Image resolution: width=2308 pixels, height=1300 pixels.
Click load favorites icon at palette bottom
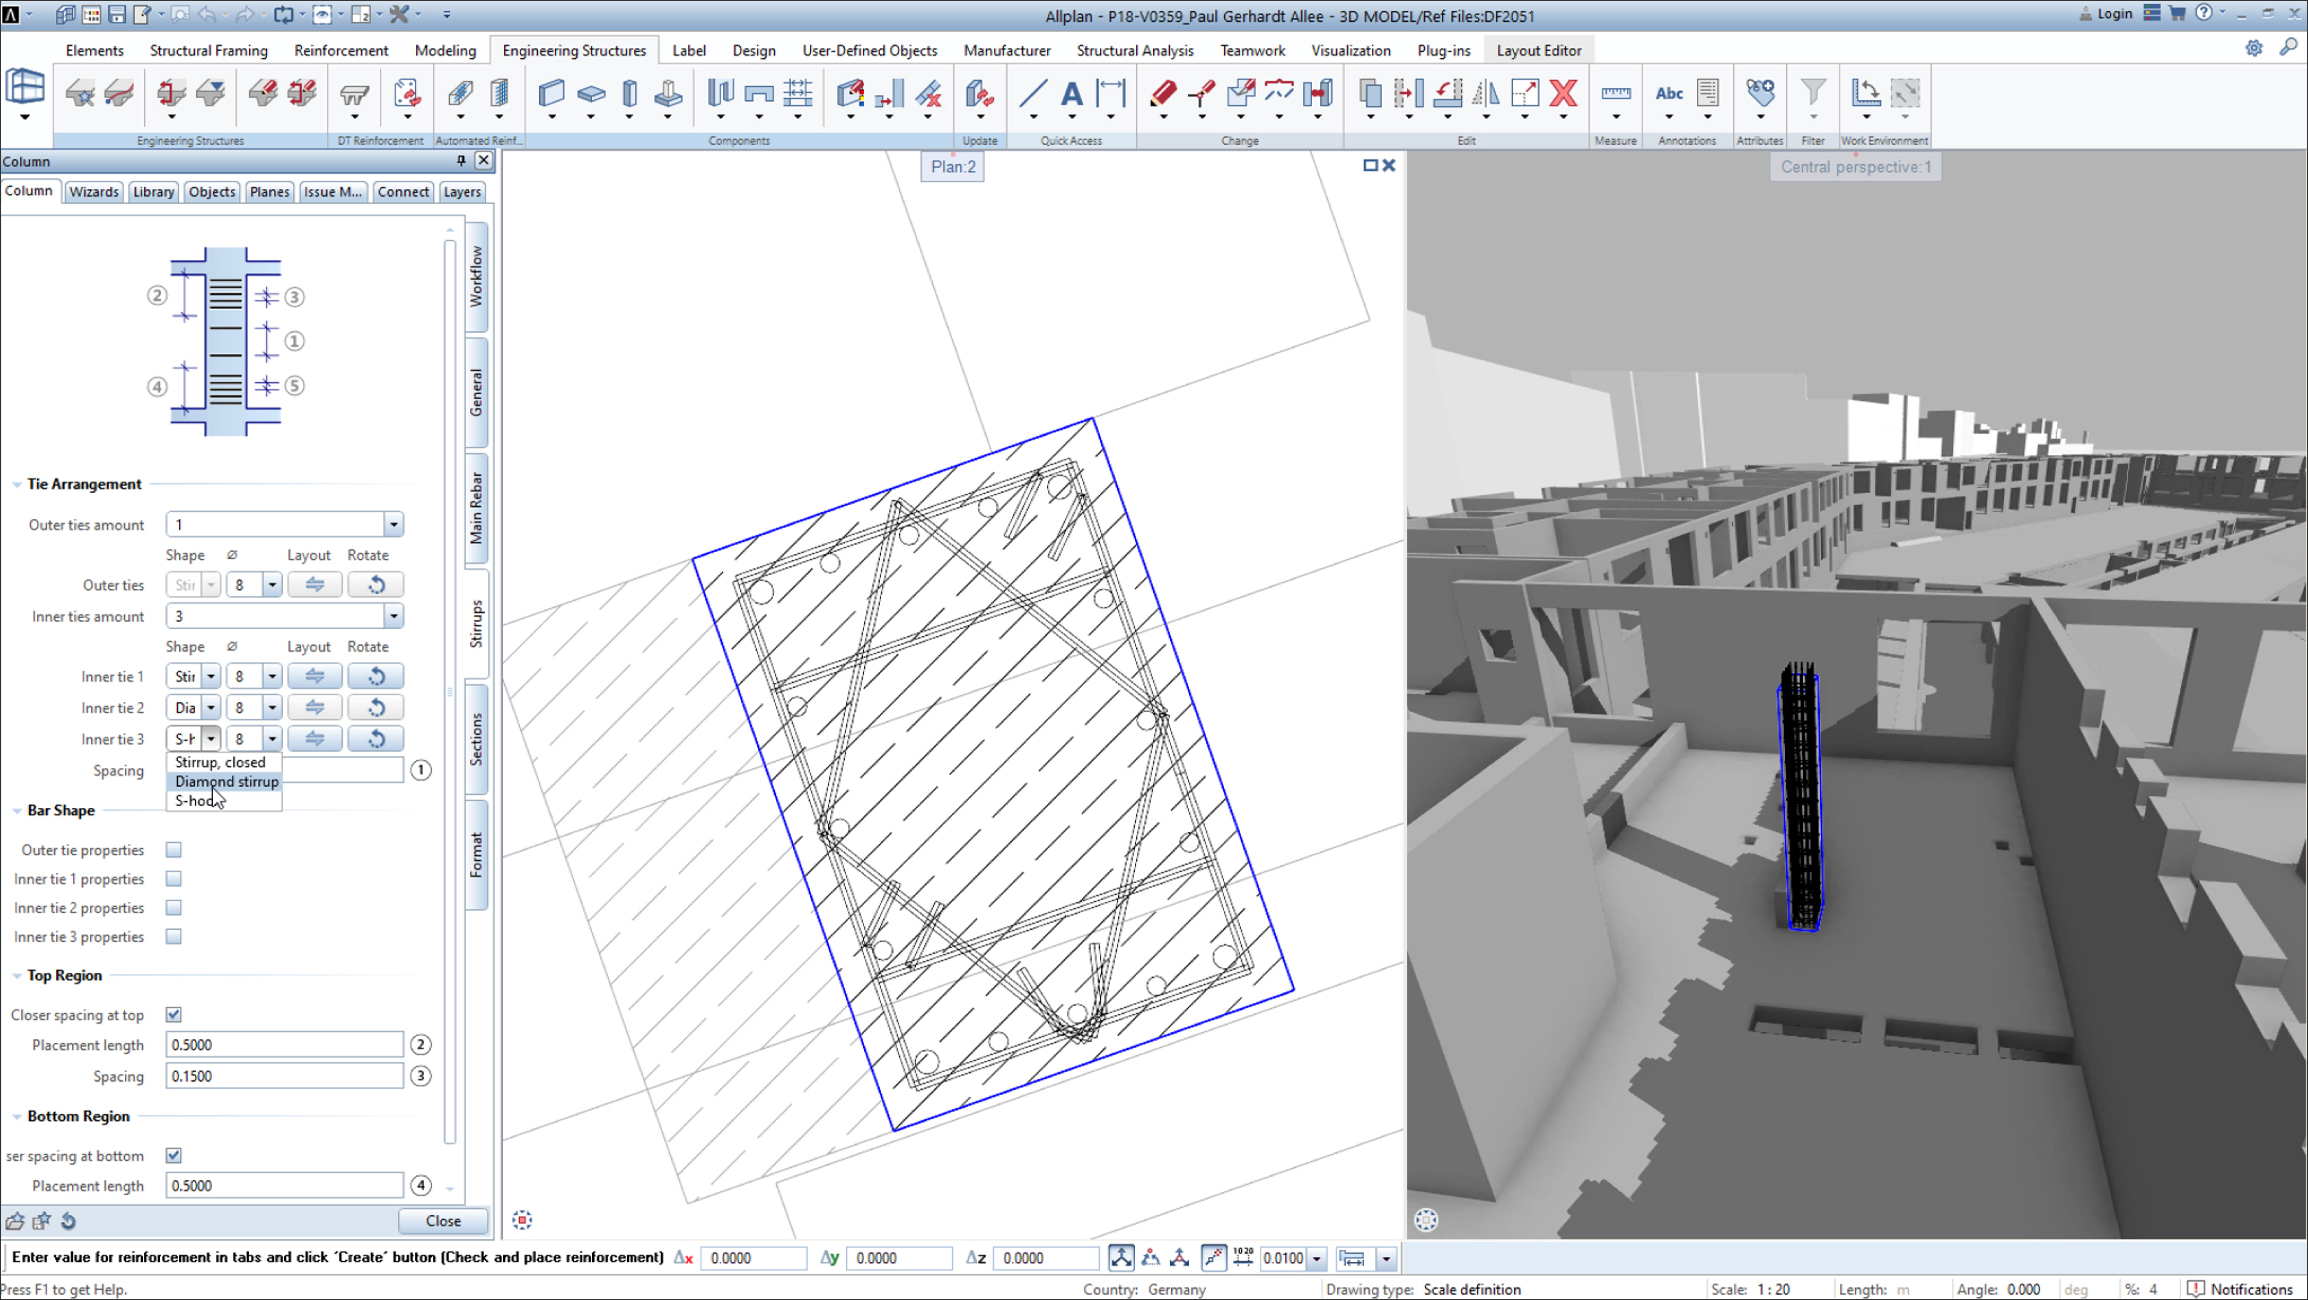(x=14, y=1221)
